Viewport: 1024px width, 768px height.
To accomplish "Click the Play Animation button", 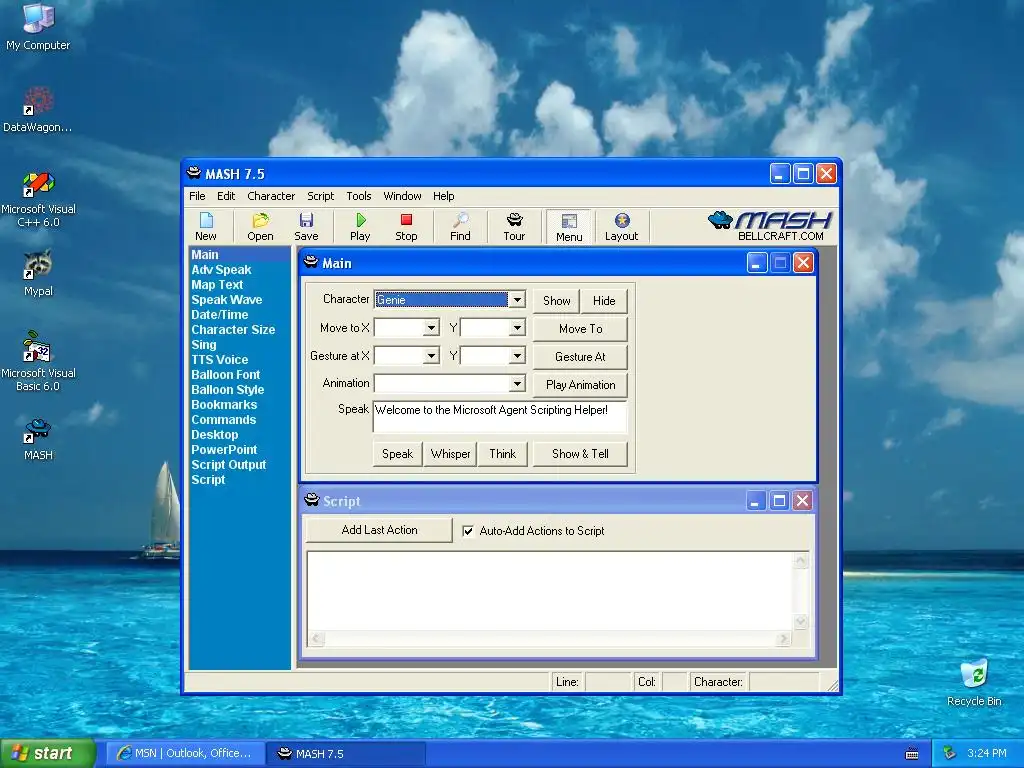I will 581,385.
